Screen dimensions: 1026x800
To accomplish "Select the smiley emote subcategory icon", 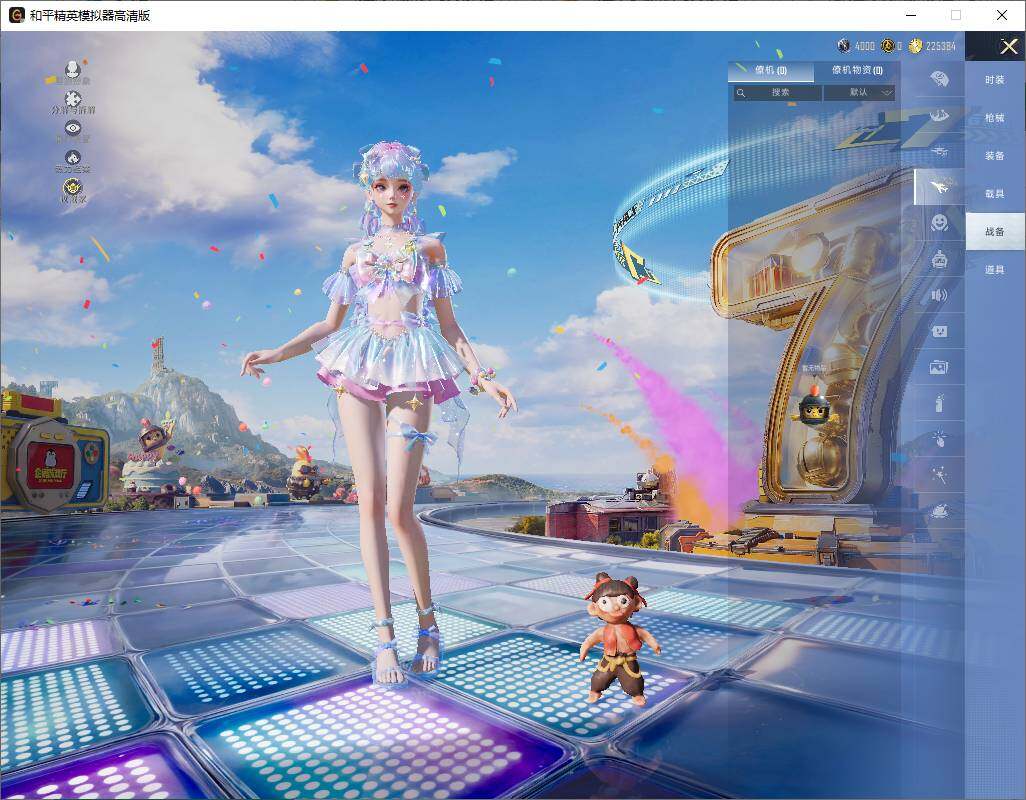I will [940, 223].
